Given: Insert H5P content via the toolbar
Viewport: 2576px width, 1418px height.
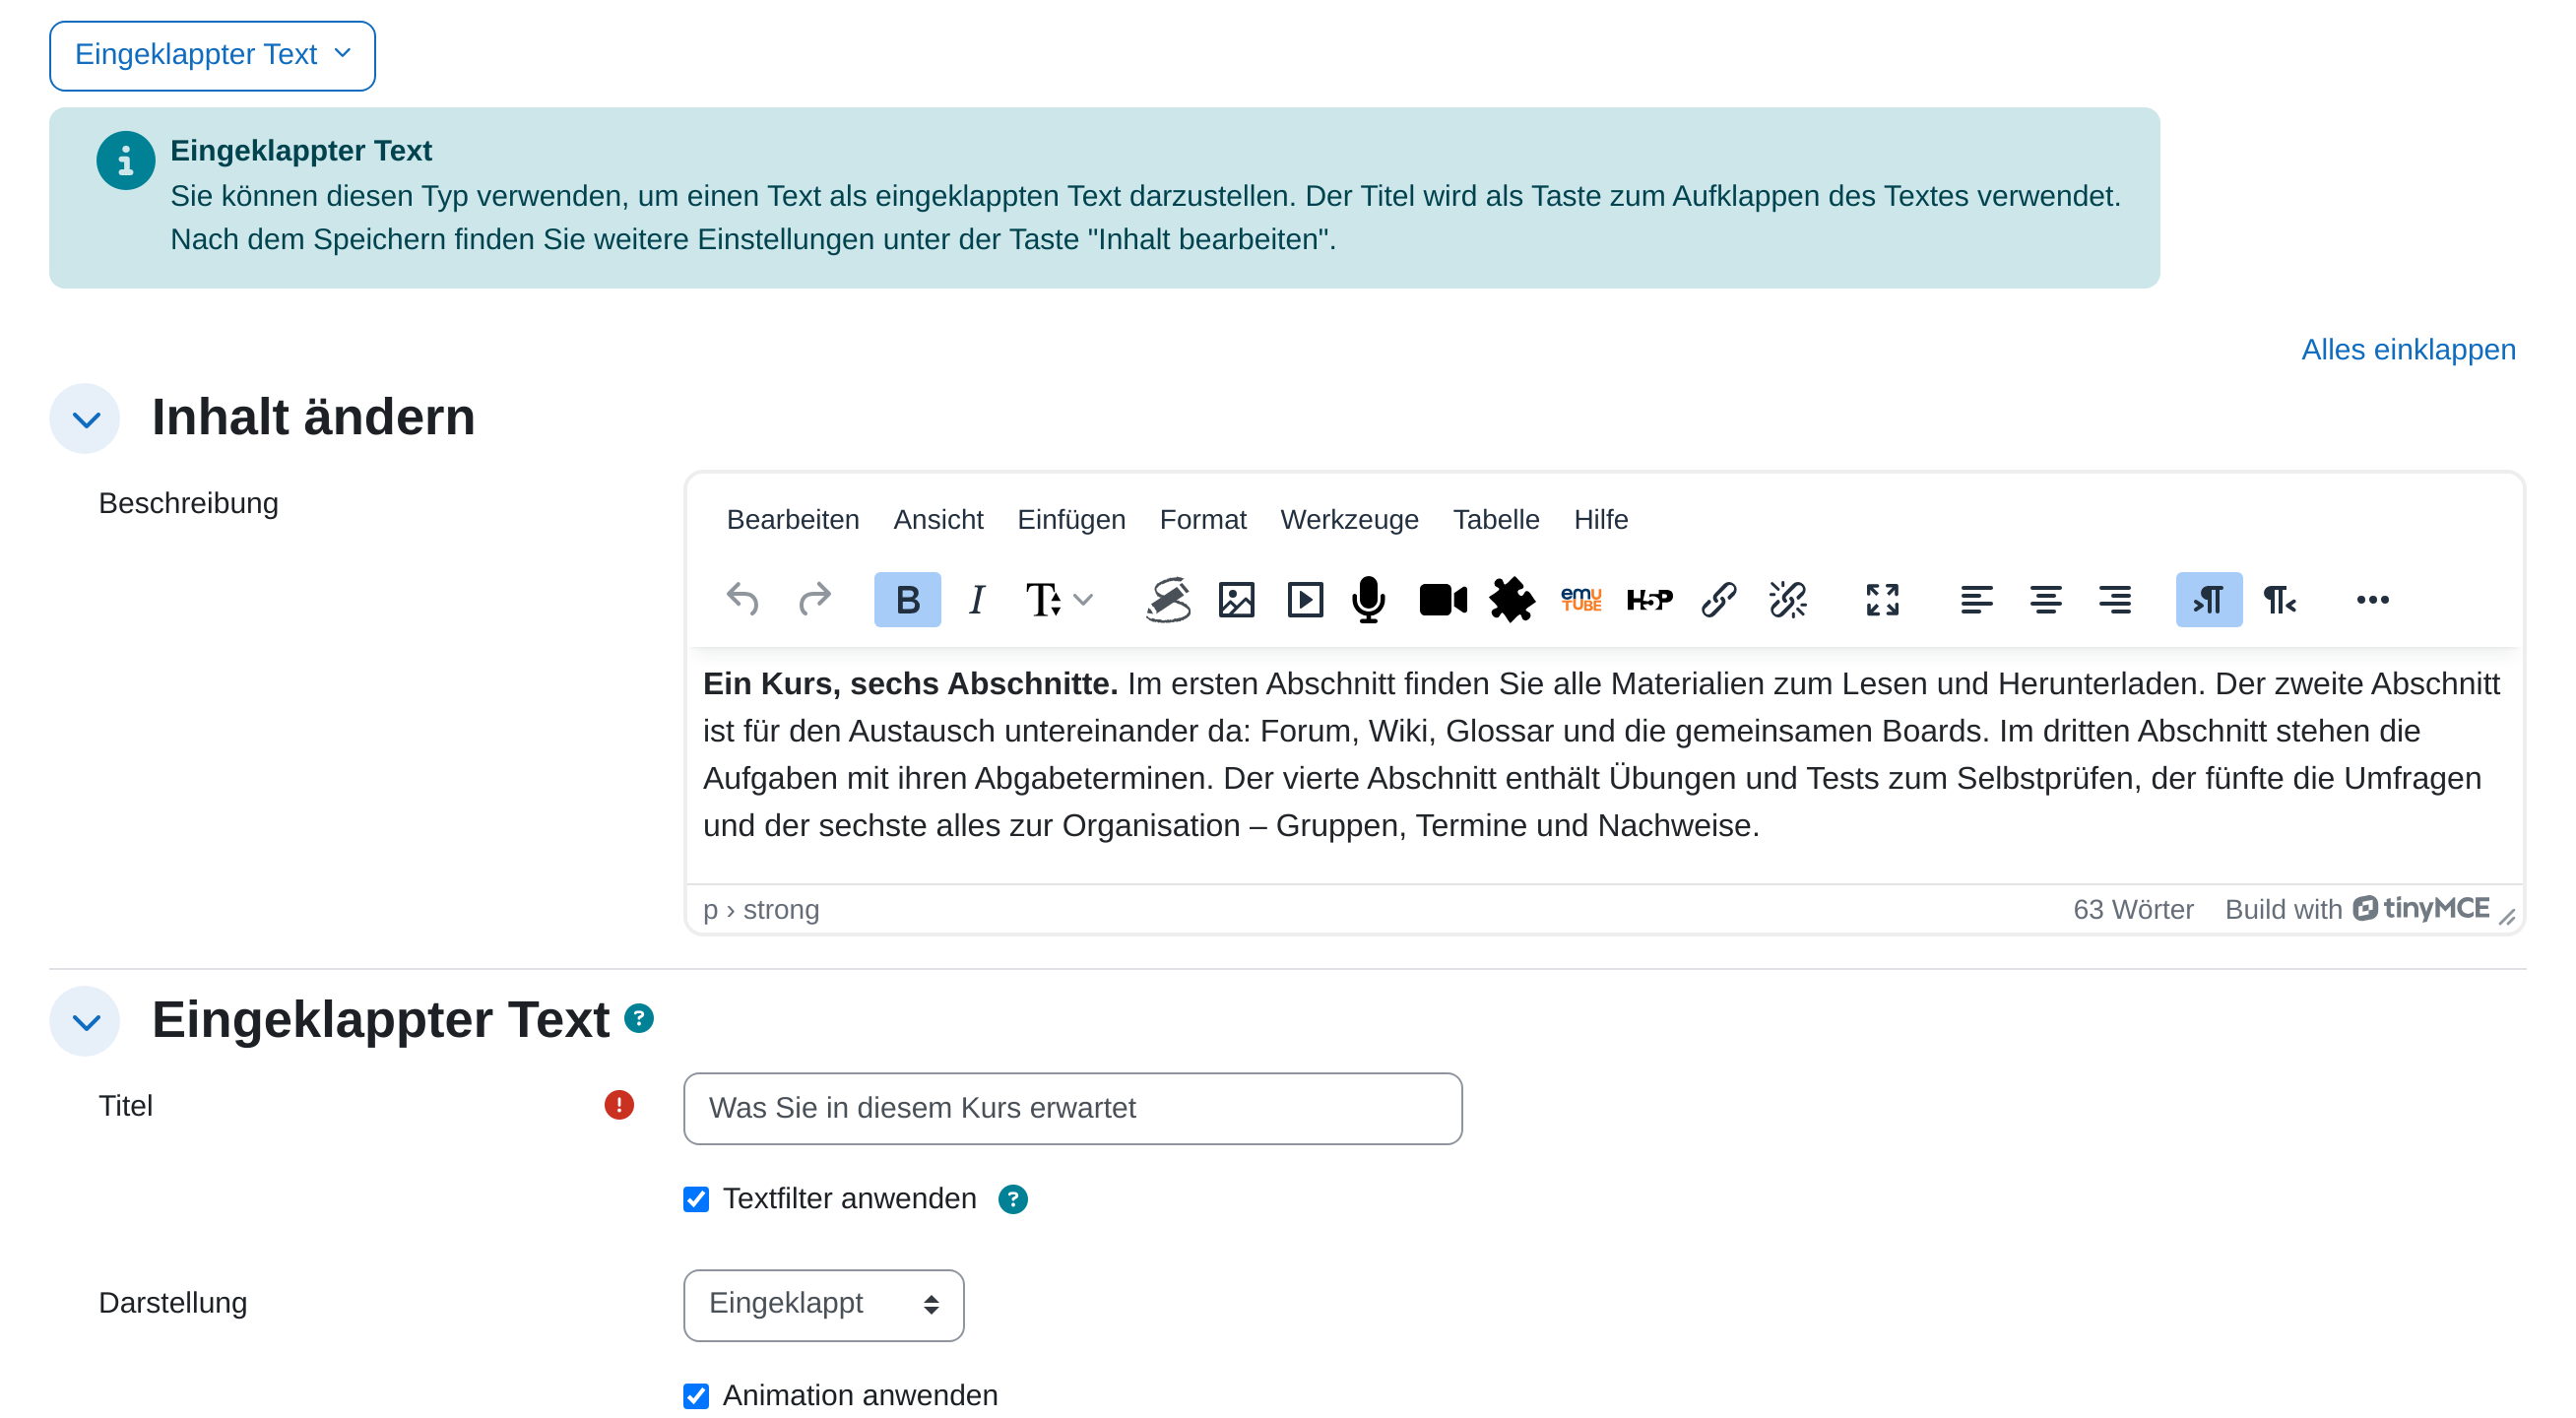Looking at the screenshot, I should [x=1649, y=600].
